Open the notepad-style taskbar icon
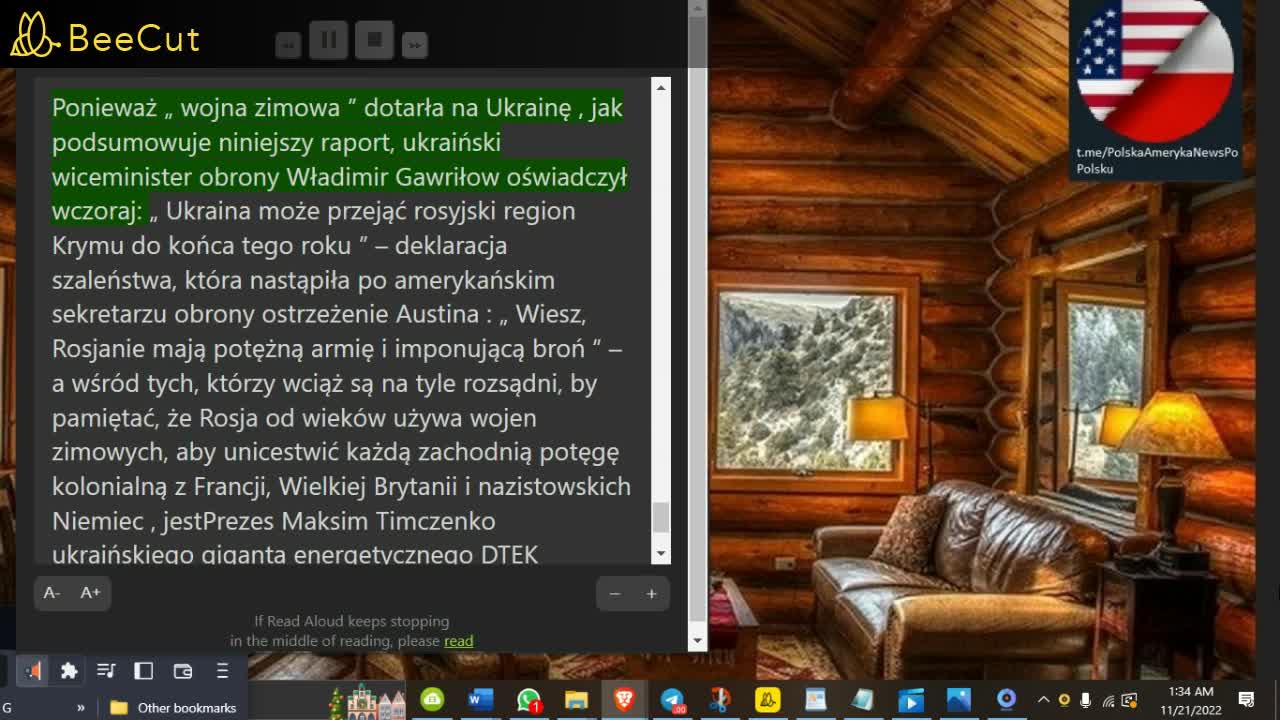Image resolution: width=1280 pixels, height=720 pixels. pos(863,700)
